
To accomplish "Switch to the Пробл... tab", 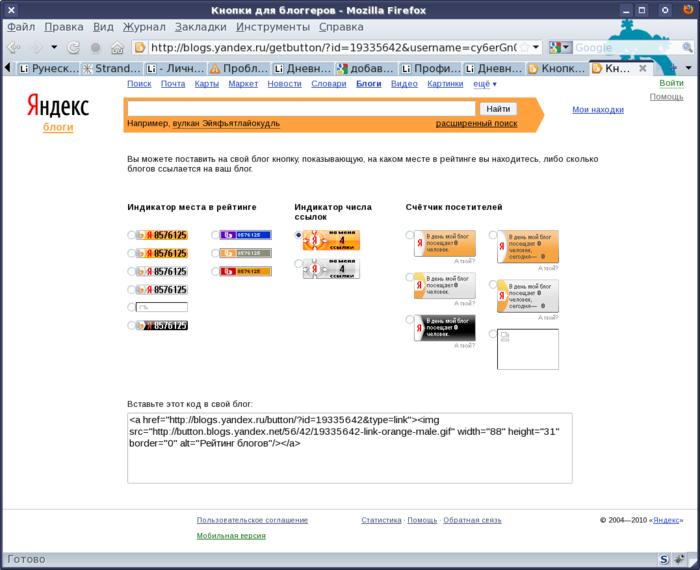I will point(239,68).
